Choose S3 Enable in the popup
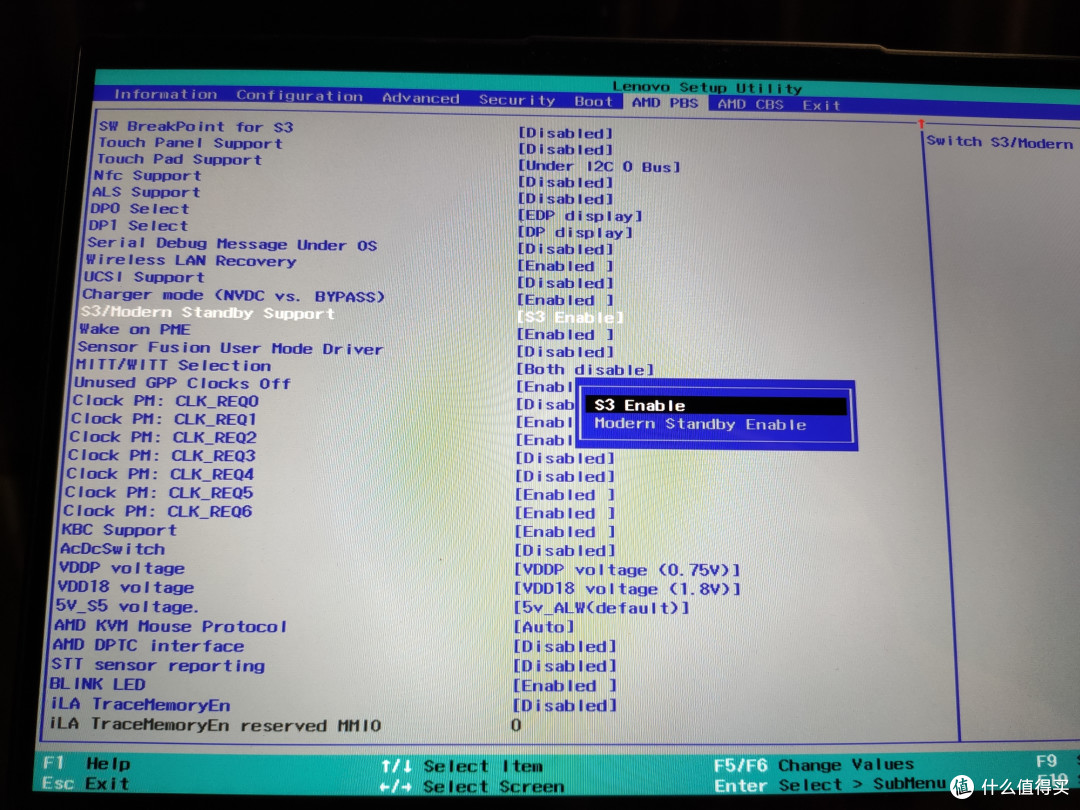This screenshot has height=810, width=1080. click(715, 405)
